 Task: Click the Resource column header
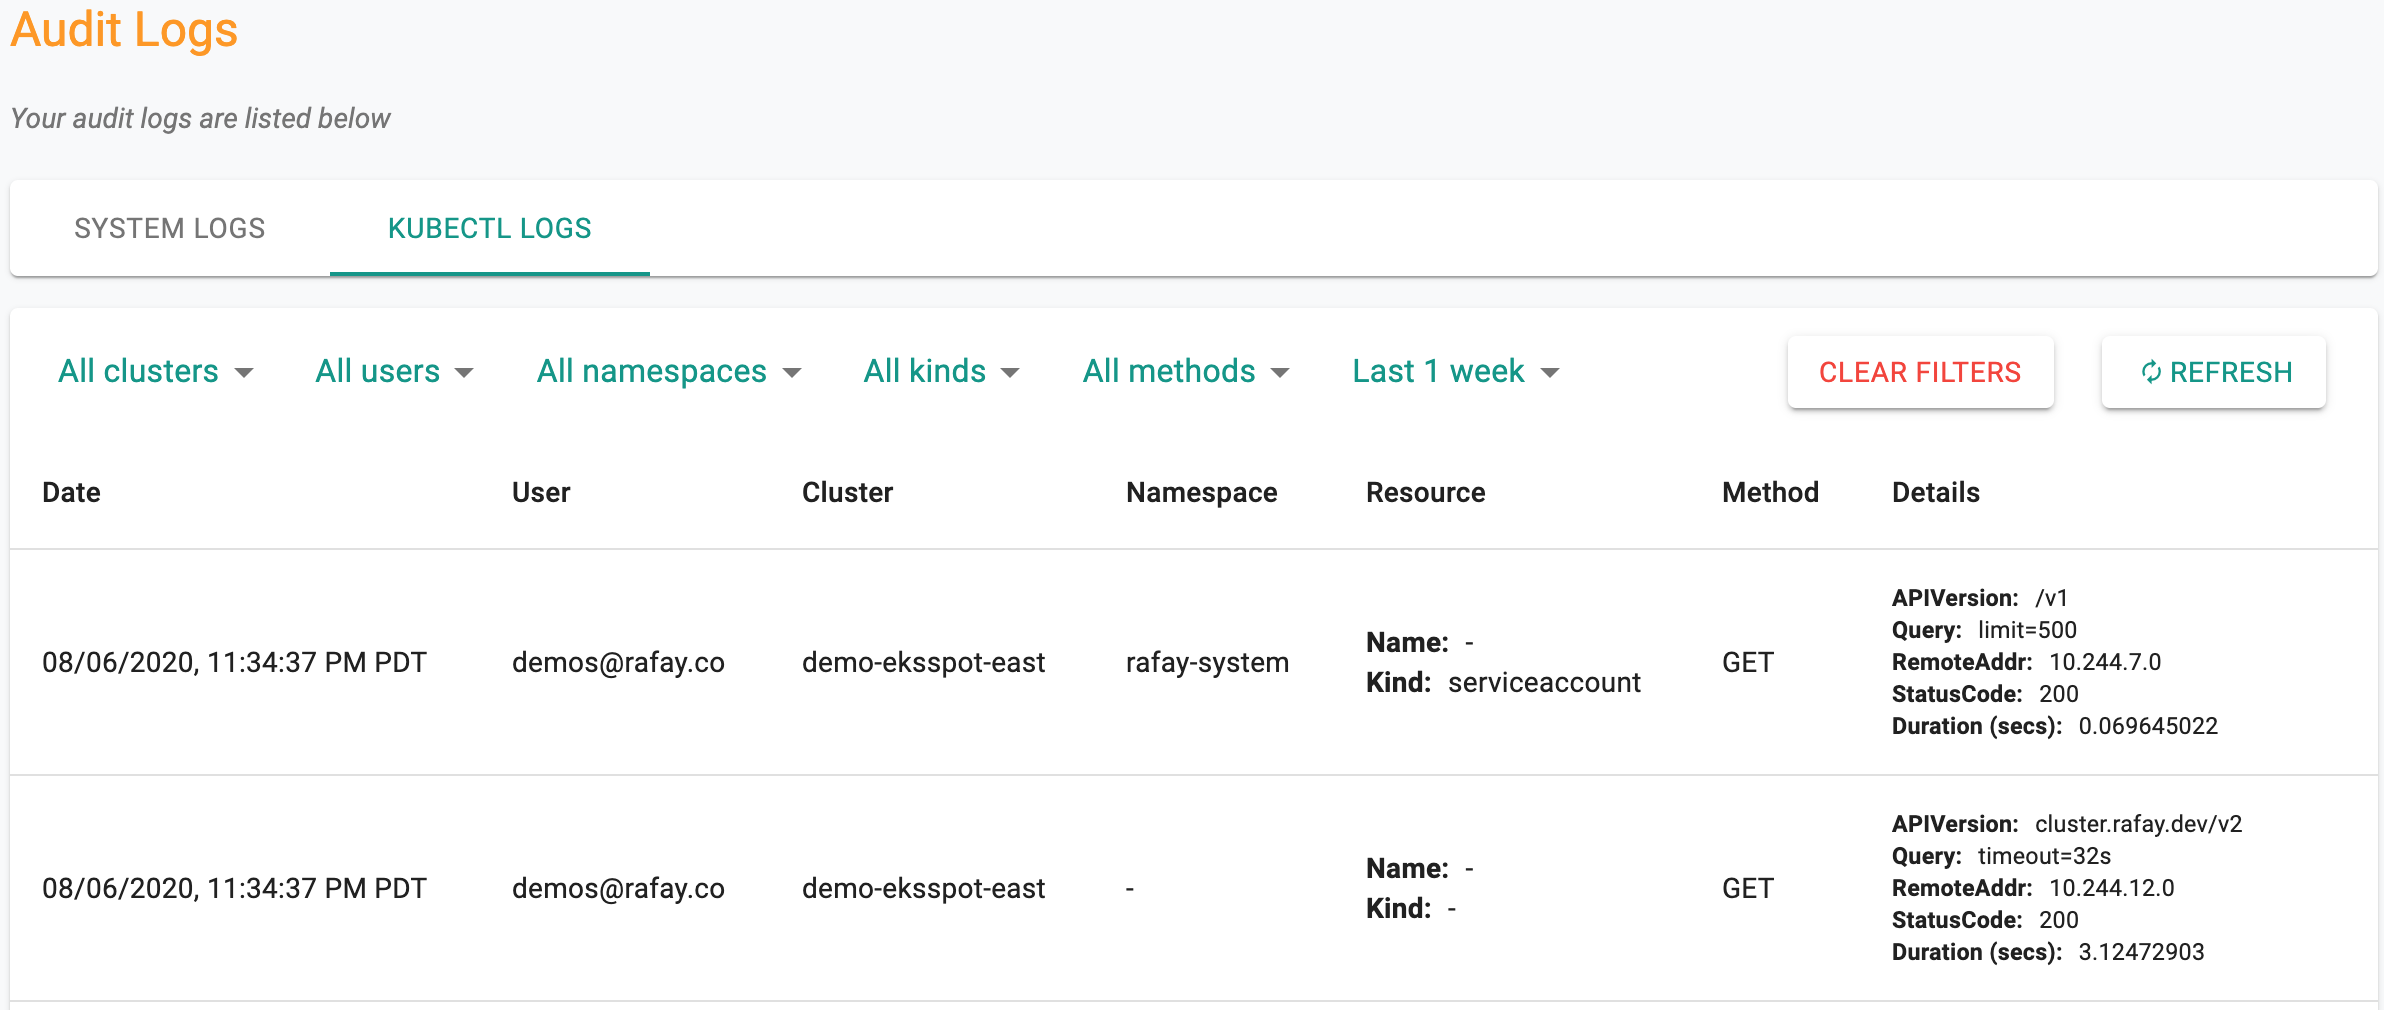1425,492
